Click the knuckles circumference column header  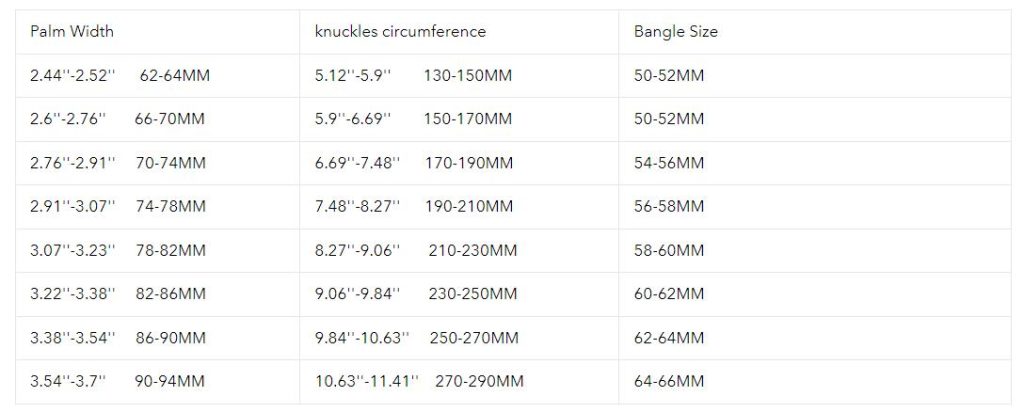tap(400, 31)
